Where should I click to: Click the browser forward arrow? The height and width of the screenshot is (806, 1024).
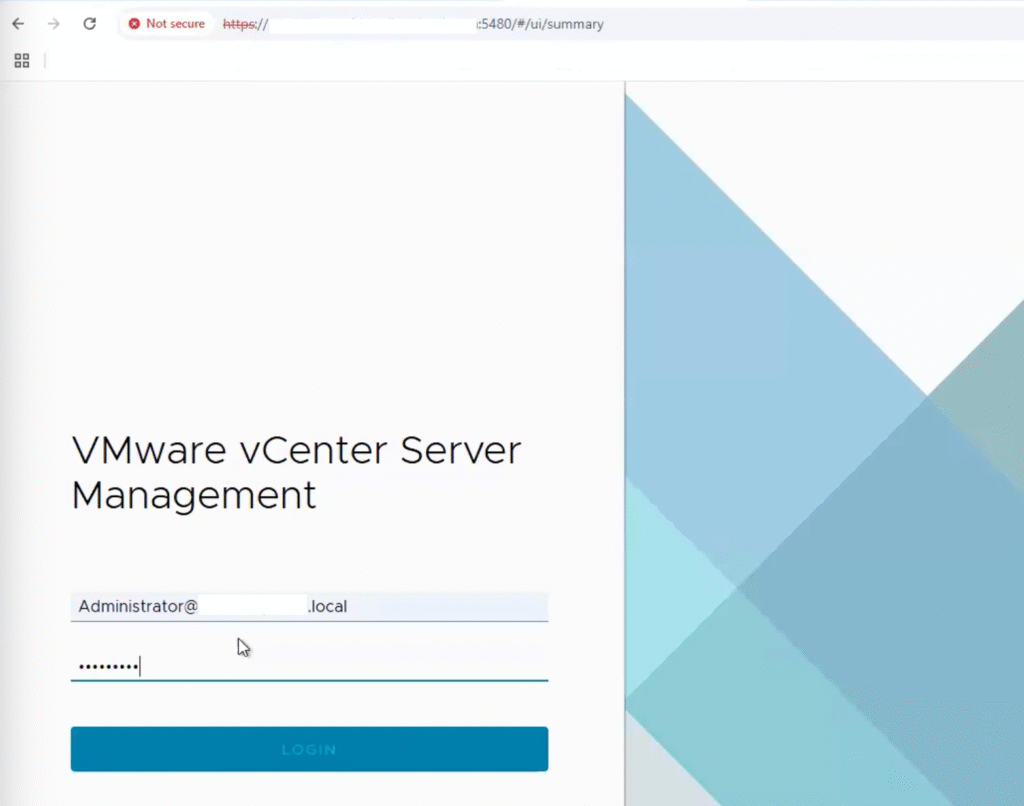click(54, 24)
